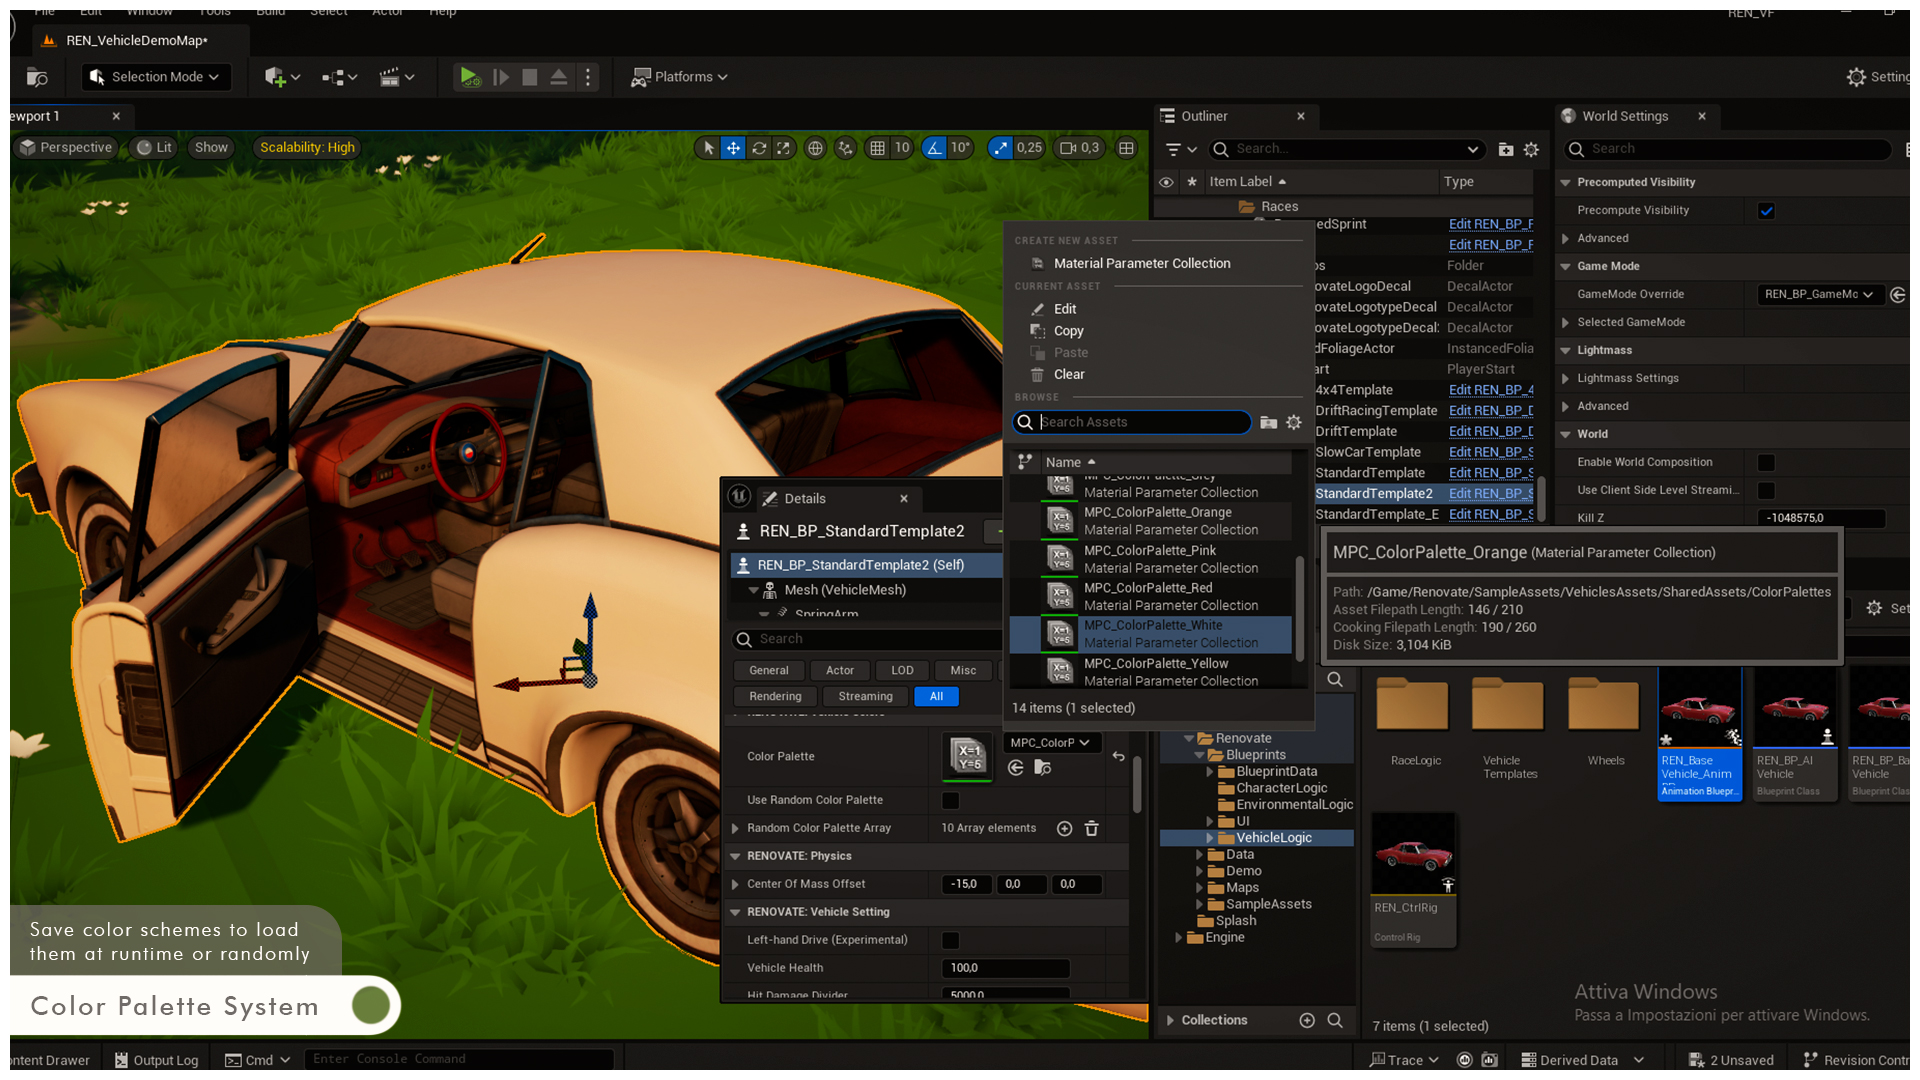Expand the Lightmass Settings section
Screen dimensions: 1920x1080
(1568, 378)
